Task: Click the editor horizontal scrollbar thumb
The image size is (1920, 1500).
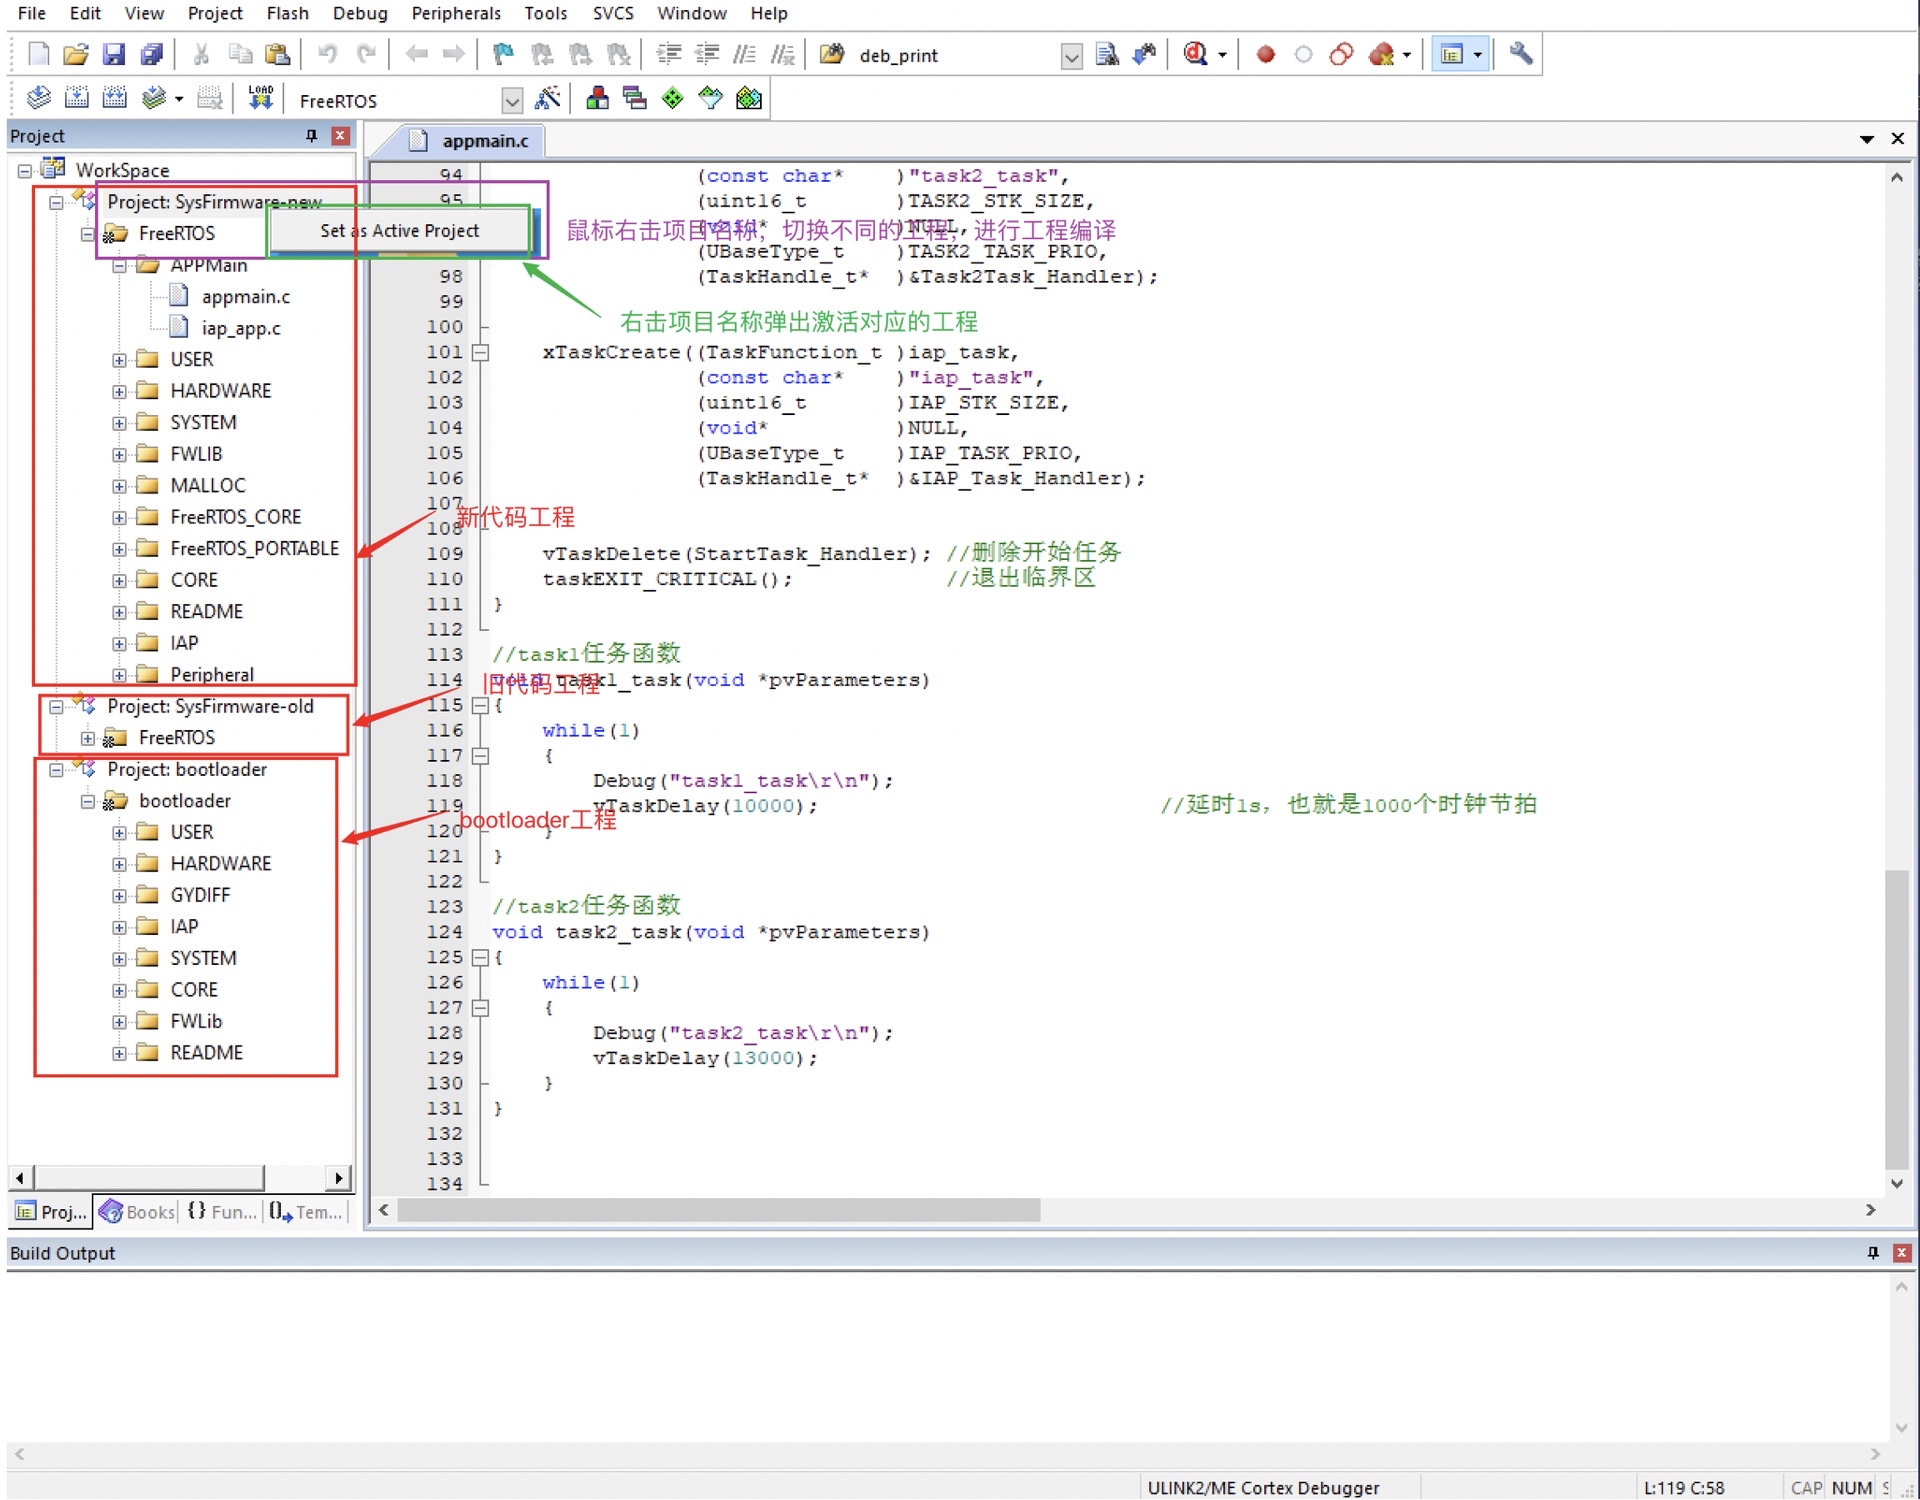Action: (x=718, y=1210)
